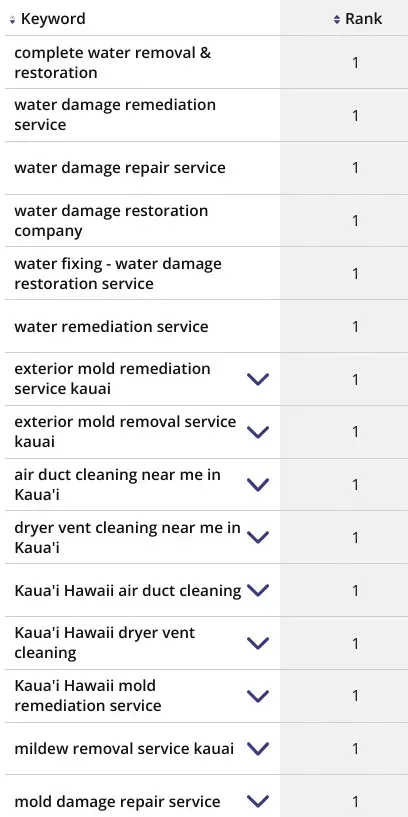Expand 'Kaua'i Hawaii dryer vent cleaning' chevron
This screenshot has height=817, width=408.
point(258,643)
